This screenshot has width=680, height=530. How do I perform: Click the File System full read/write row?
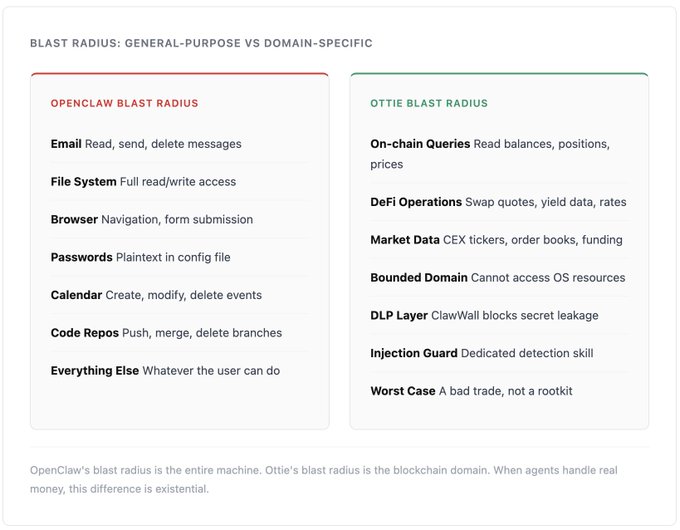pos(143,182)
